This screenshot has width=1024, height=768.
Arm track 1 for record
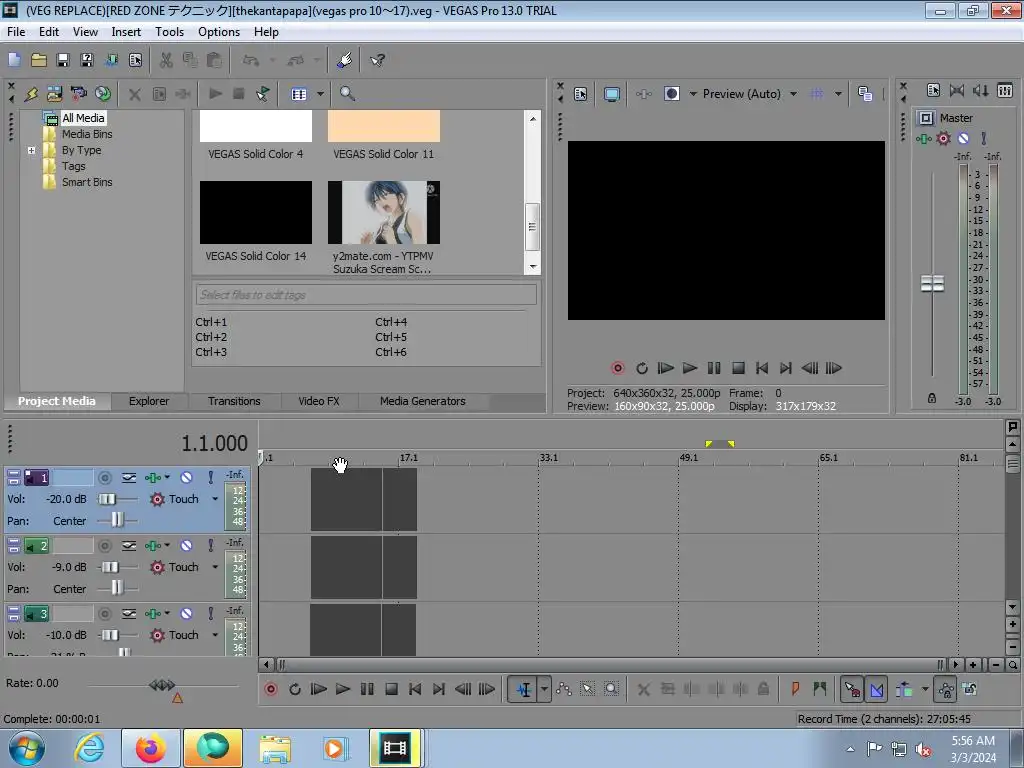[x=104, y=478]
